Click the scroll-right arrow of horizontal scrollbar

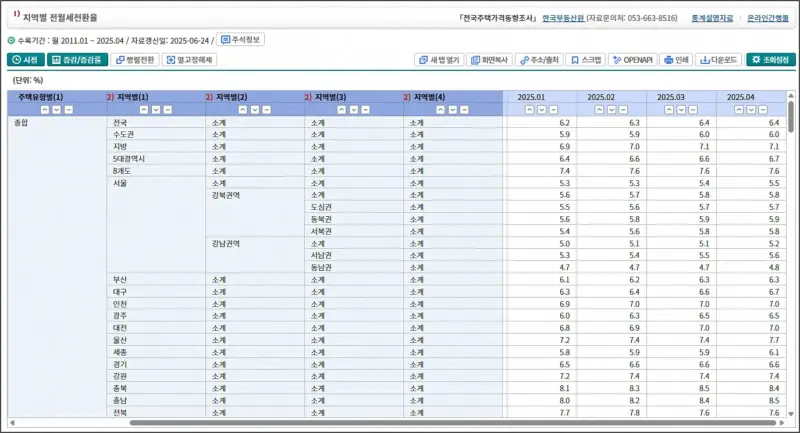click(x=782, y=423)
